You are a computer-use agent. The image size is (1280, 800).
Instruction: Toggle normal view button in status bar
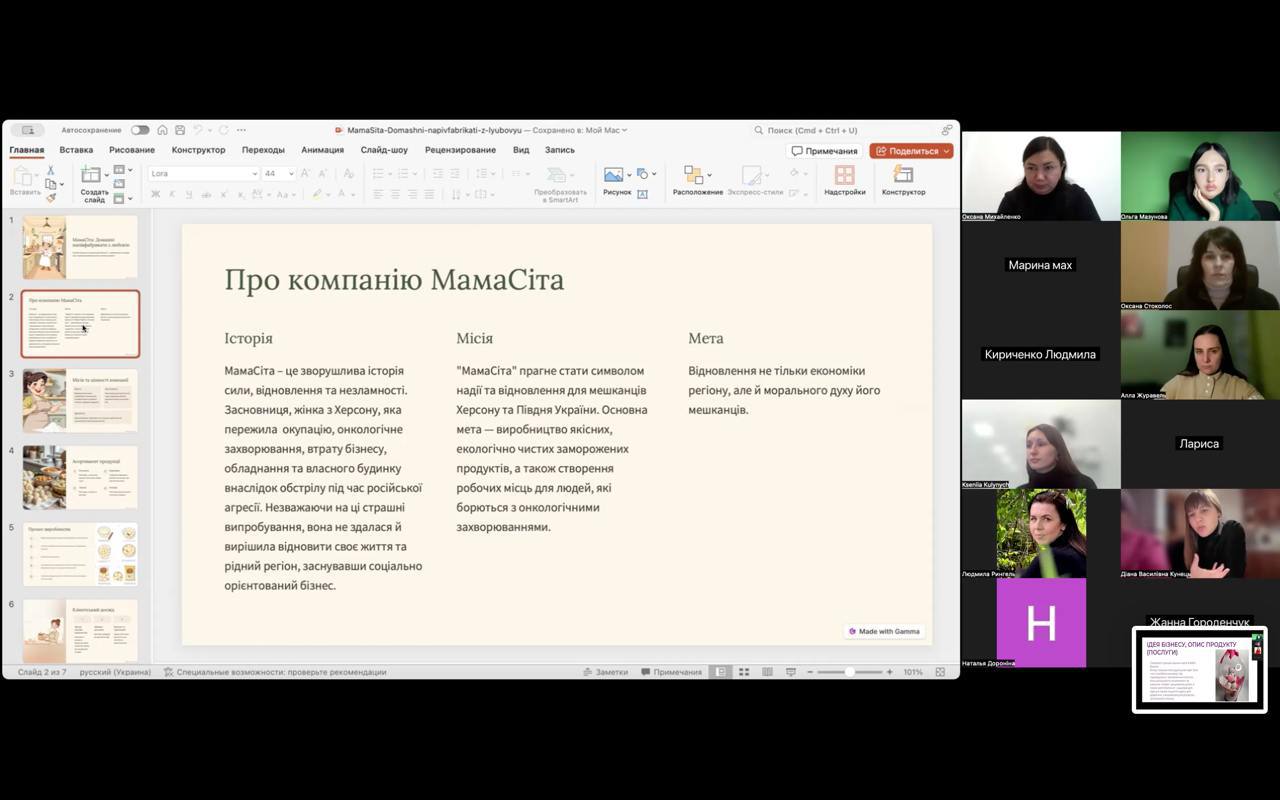click(x=719, y=672)
